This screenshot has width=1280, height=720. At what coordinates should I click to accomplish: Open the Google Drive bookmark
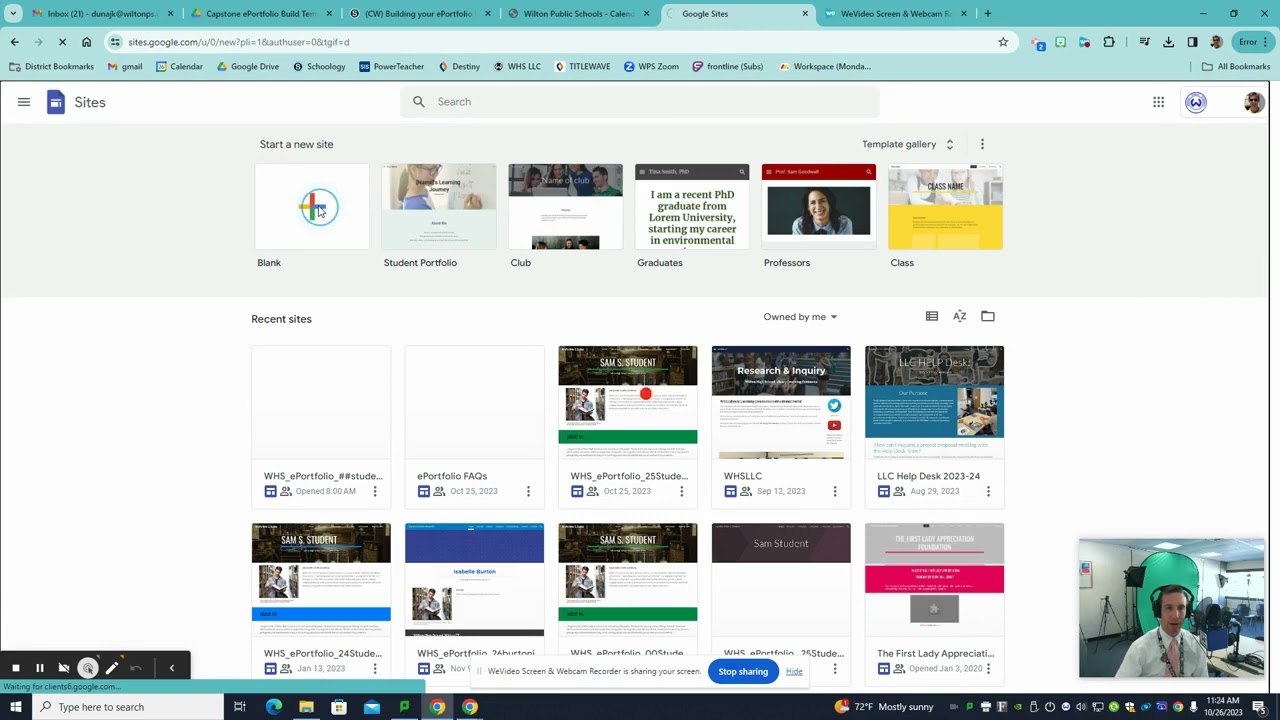pyautogui.click(x=248, y=66)
